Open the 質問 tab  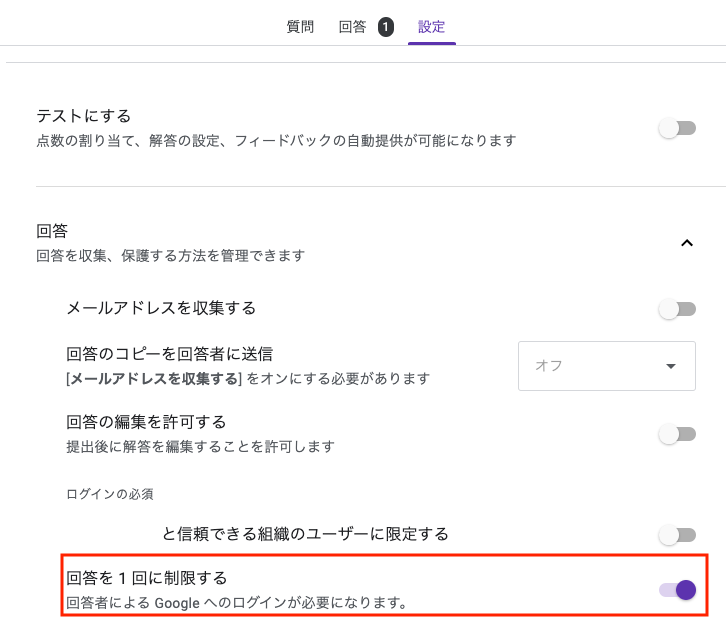click(x=300, y=27)
